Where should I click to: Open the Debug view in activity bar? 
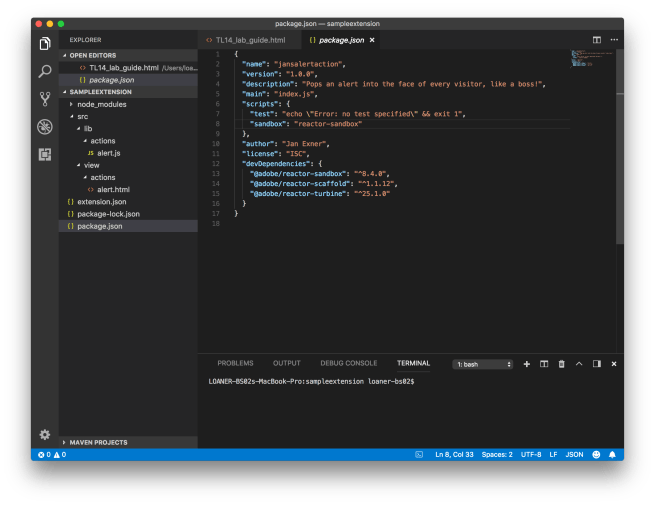45,127
